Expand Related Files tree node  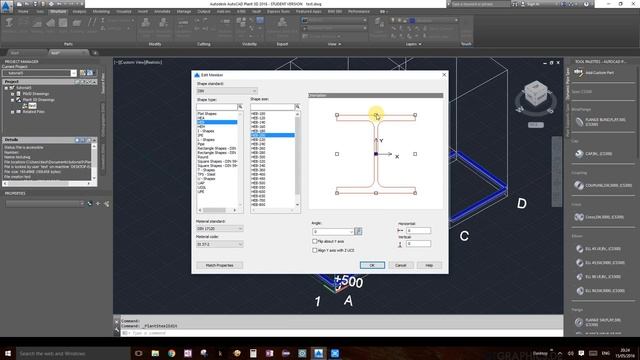12,111
